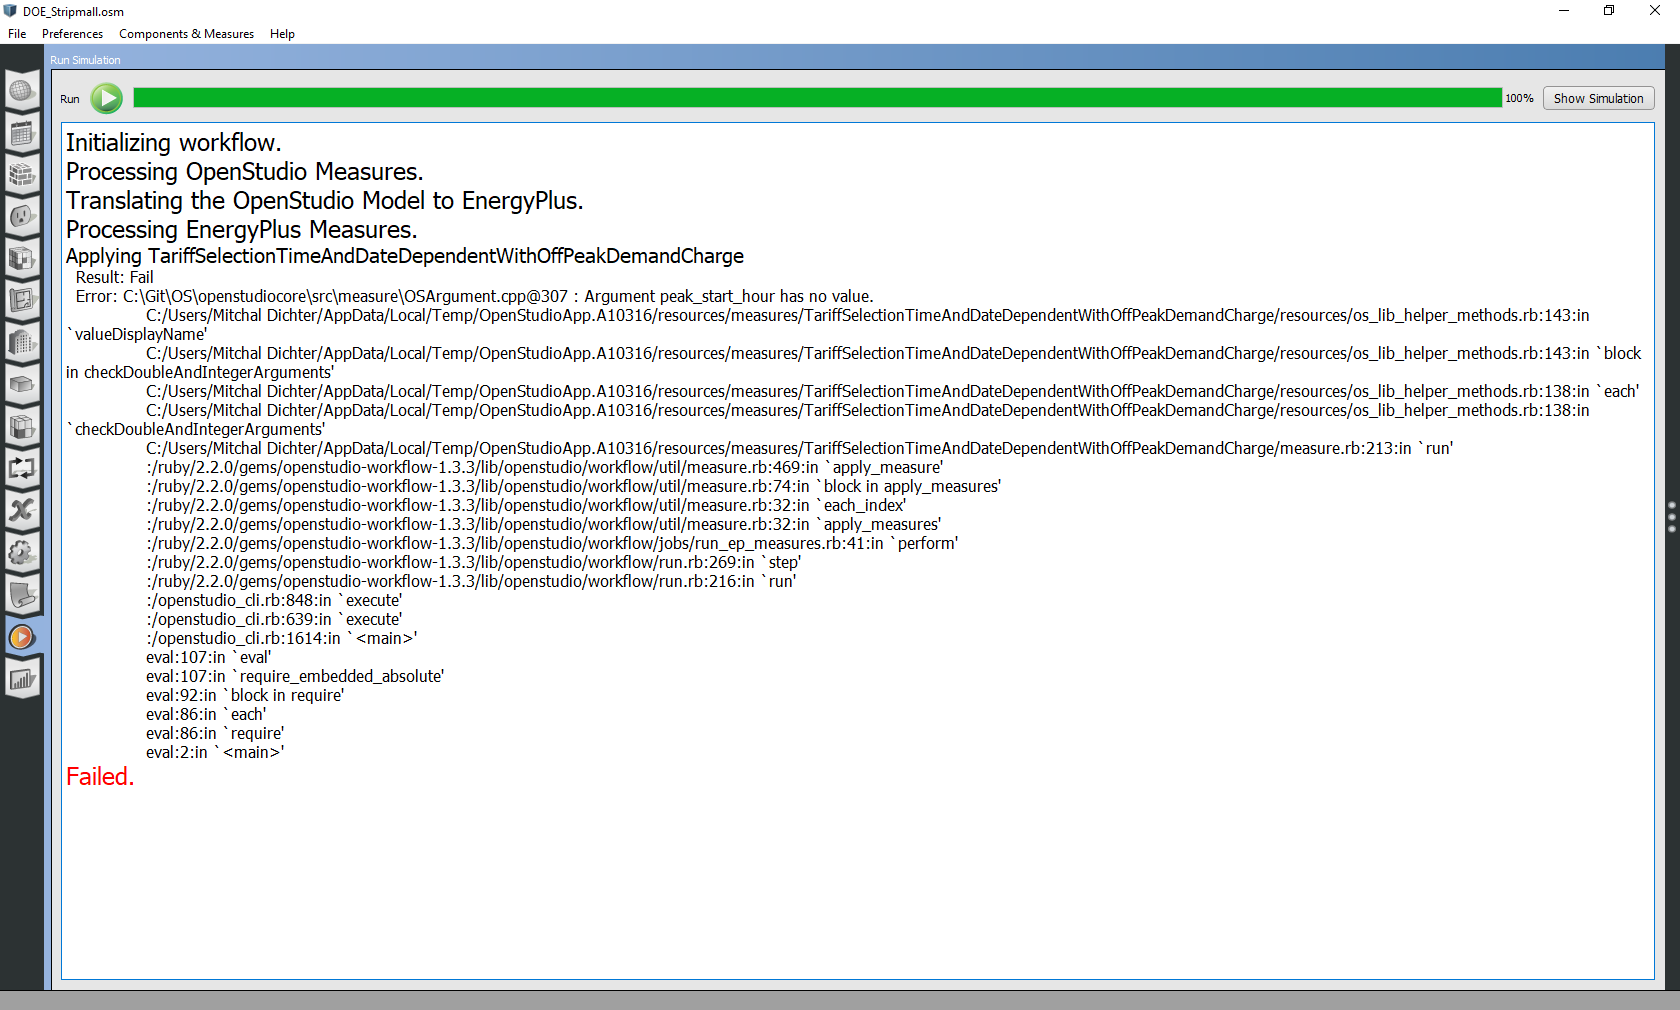Screen dimensions: 1680x1010
Task: Select the Schedules calendar icon
Action: 22,133
